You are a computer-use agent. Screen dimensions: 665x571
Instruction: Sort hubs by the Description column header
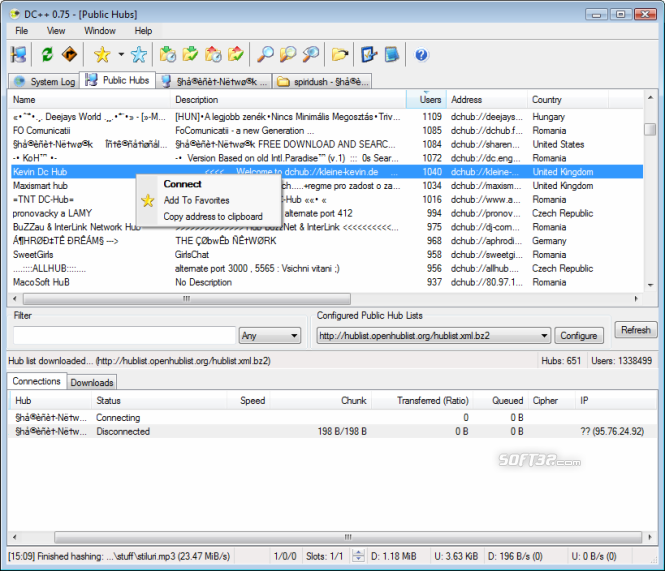point(288,100)
